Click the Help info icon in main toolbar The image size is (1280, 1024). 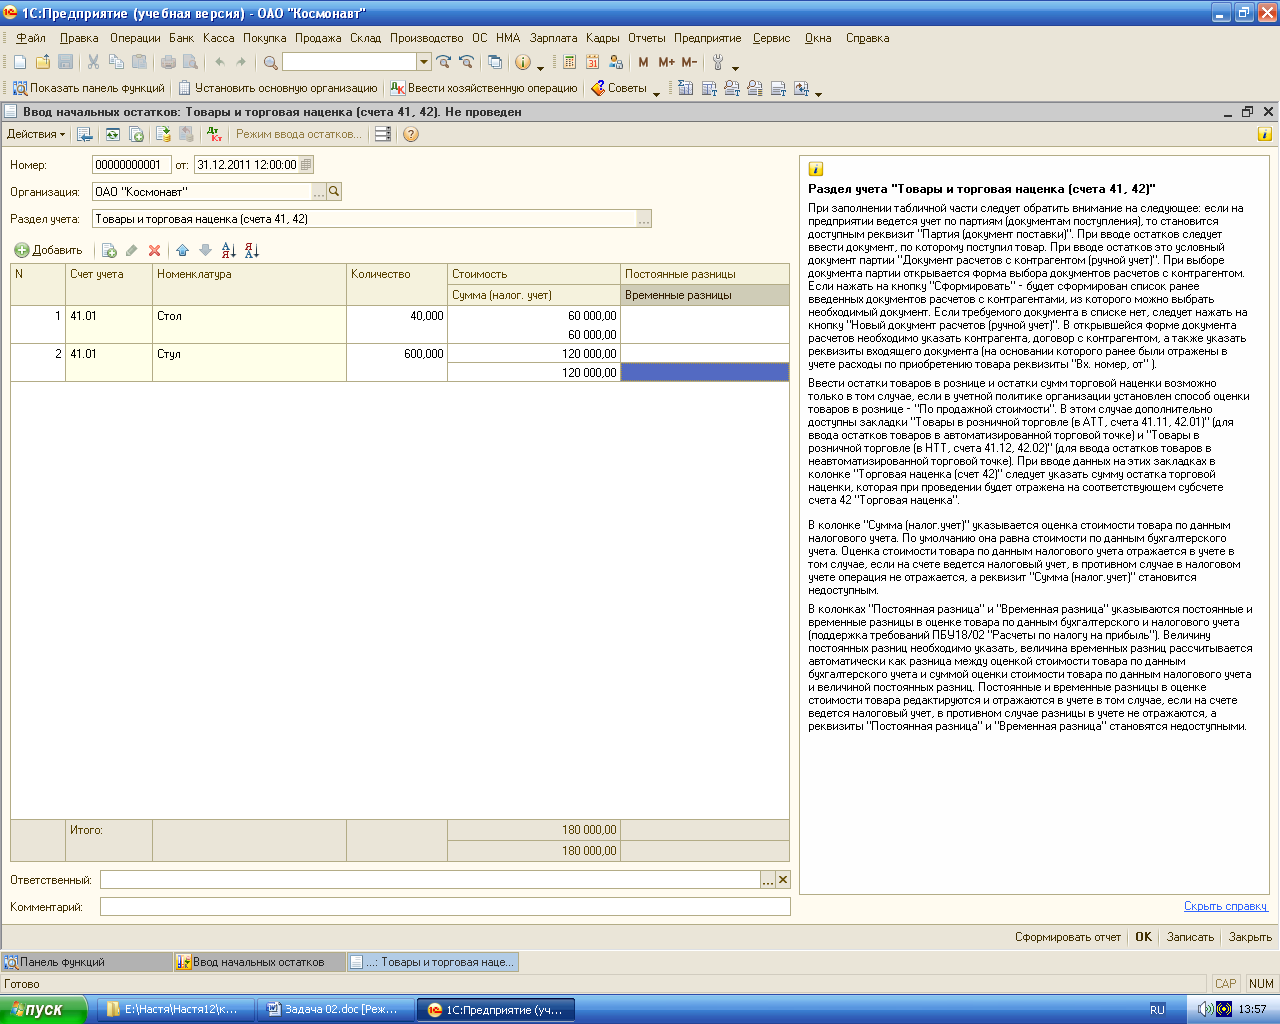pos(523,62)
